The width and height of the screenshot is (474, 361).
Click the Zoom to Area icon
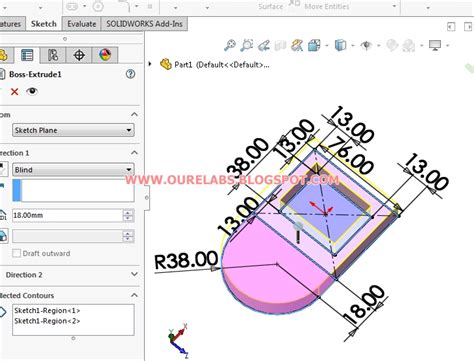point(247,45)
